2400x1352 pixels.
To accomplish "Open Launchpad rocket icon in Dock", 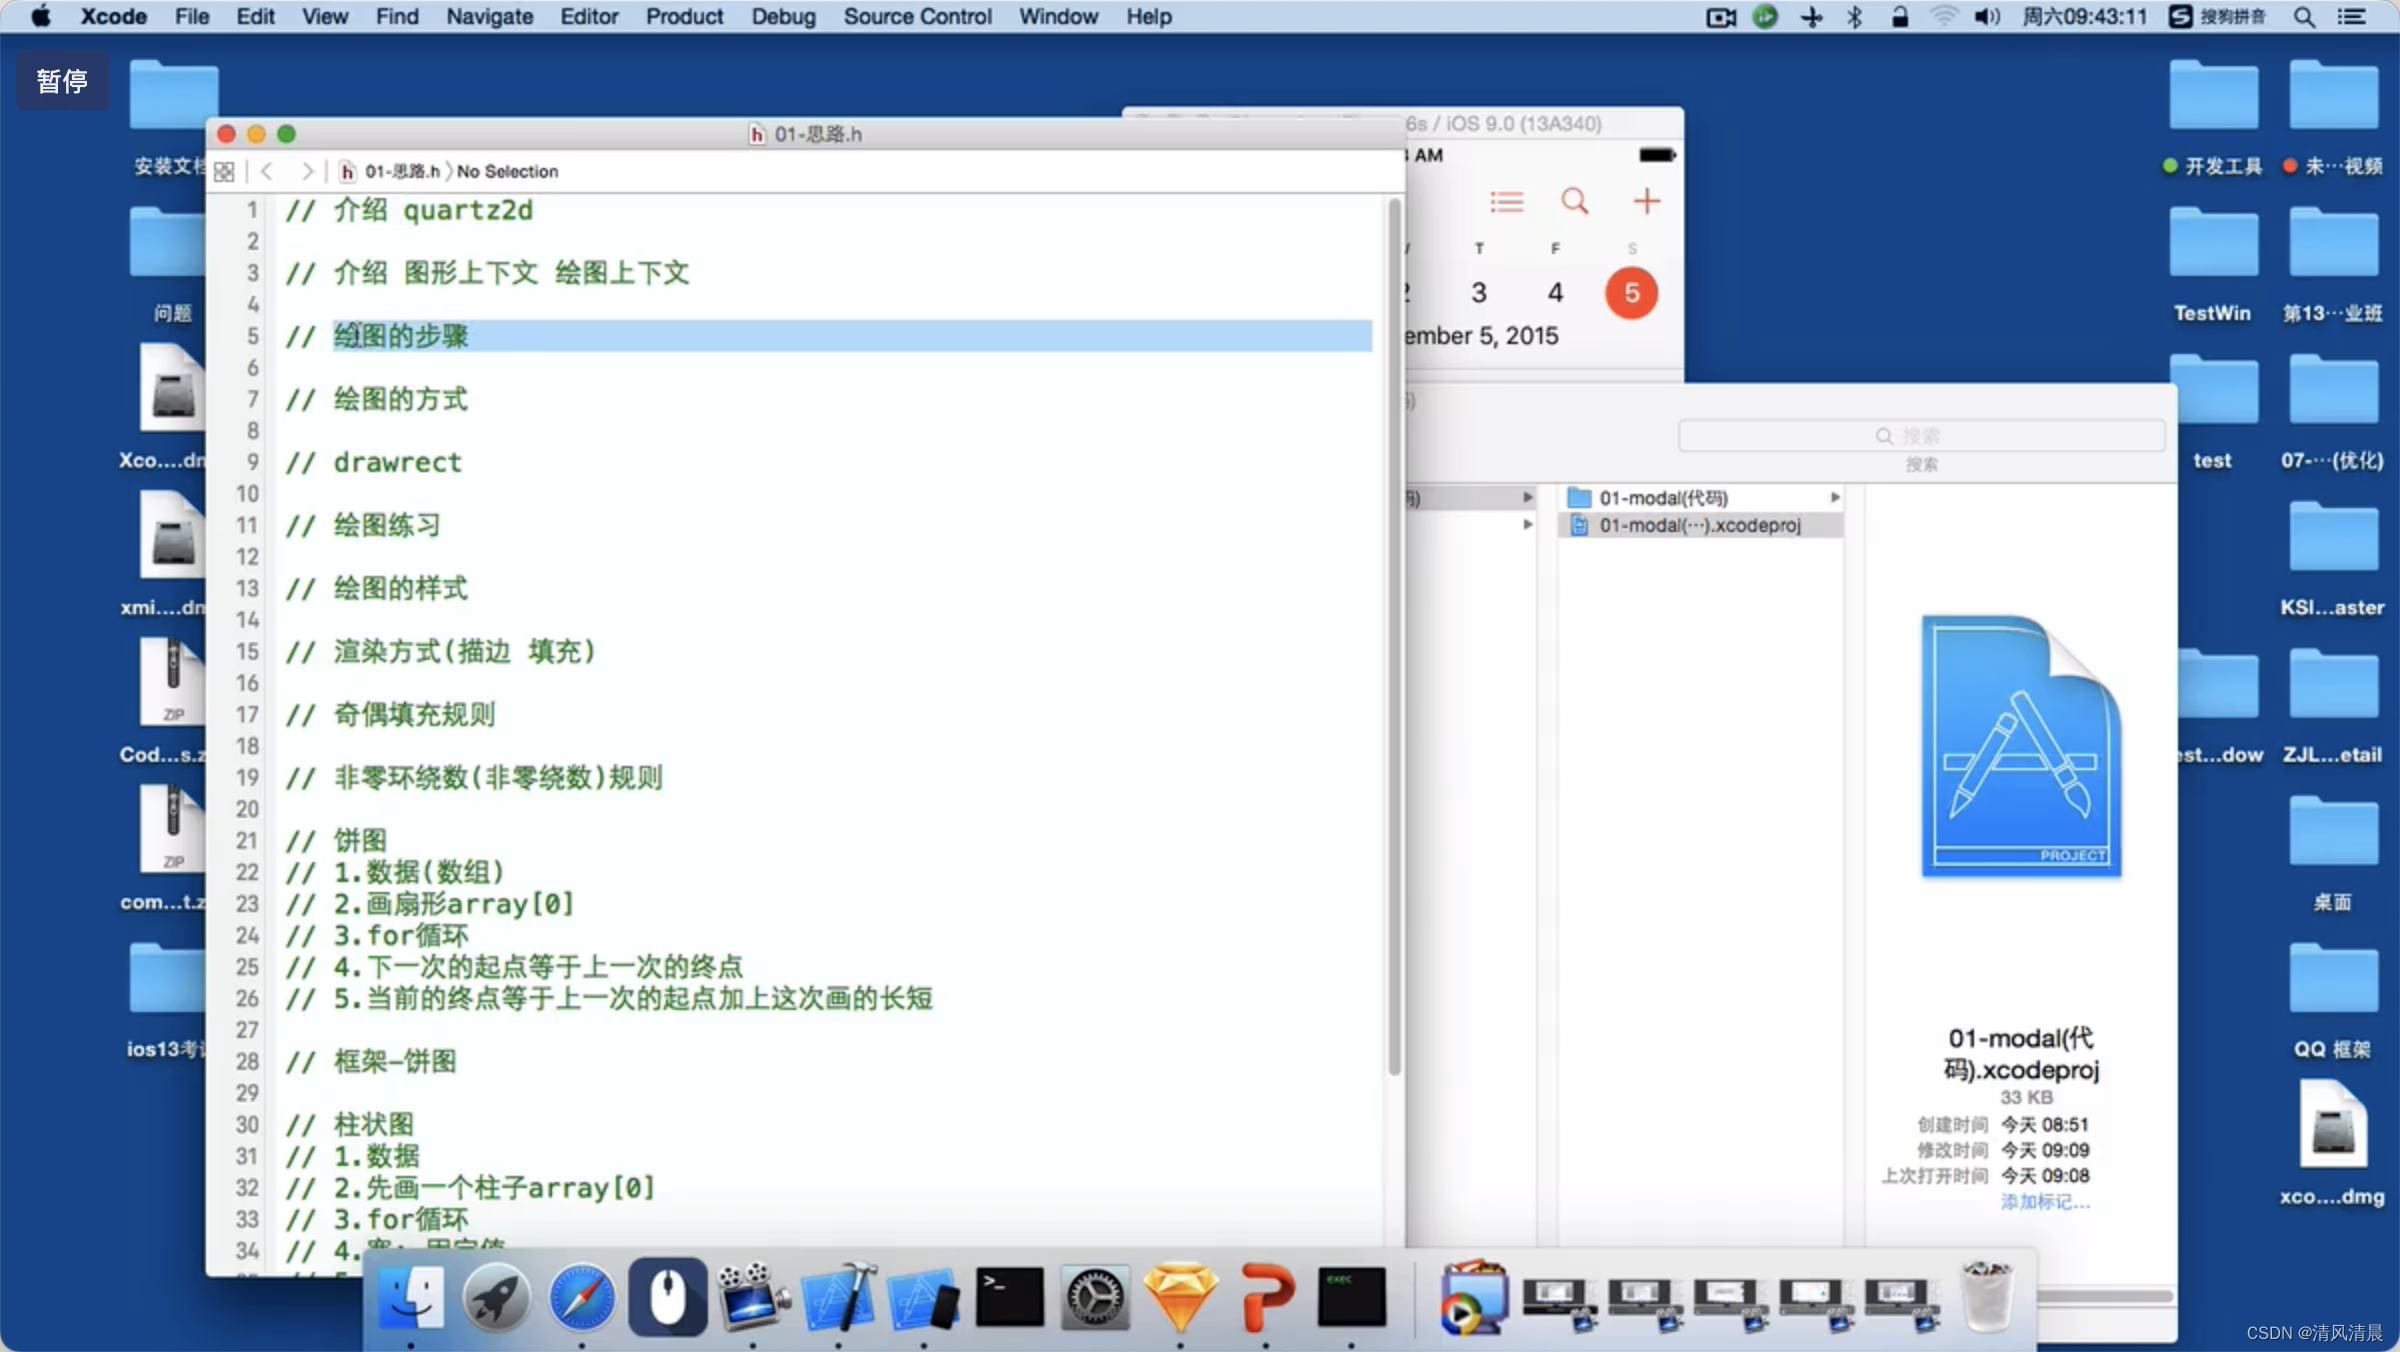I will (x=496, y=1298).
